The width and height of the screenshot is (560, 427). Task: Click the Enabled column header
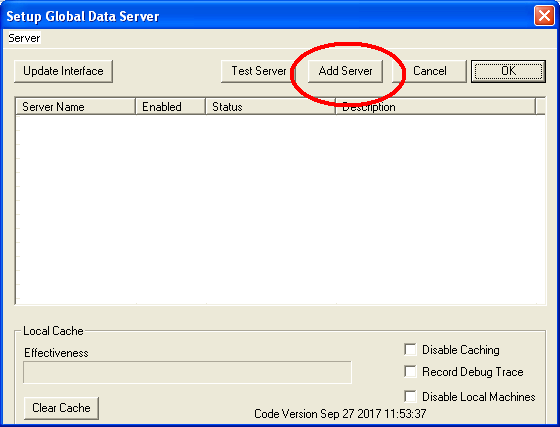(171, 107)
